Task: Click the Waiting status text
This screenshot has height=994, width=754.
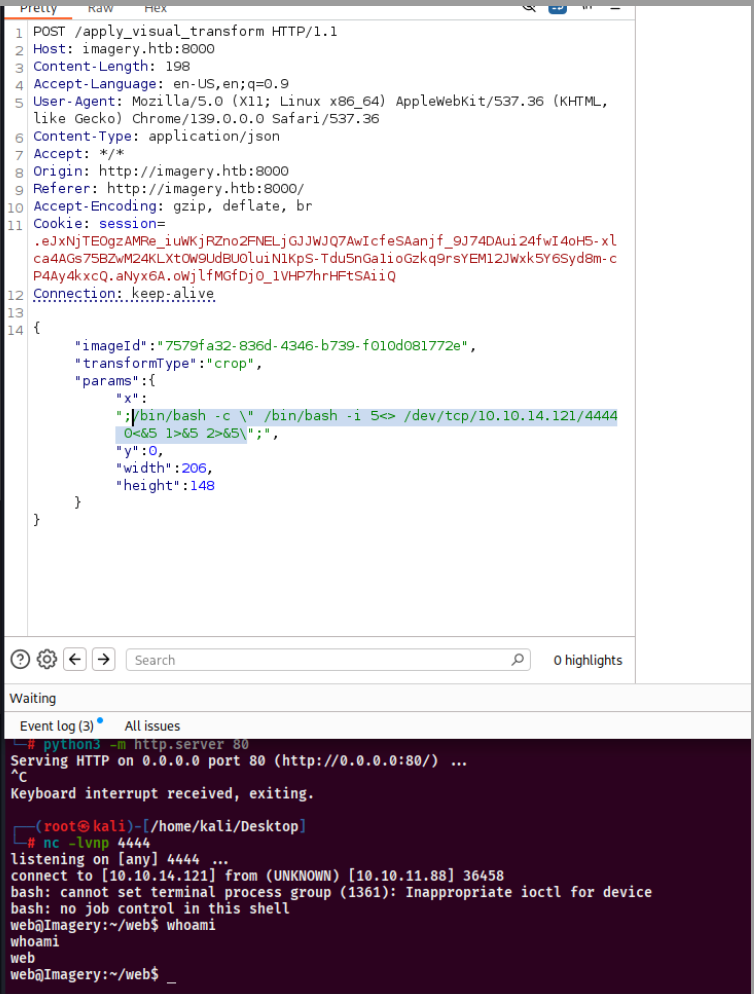Action: point(33,698)
